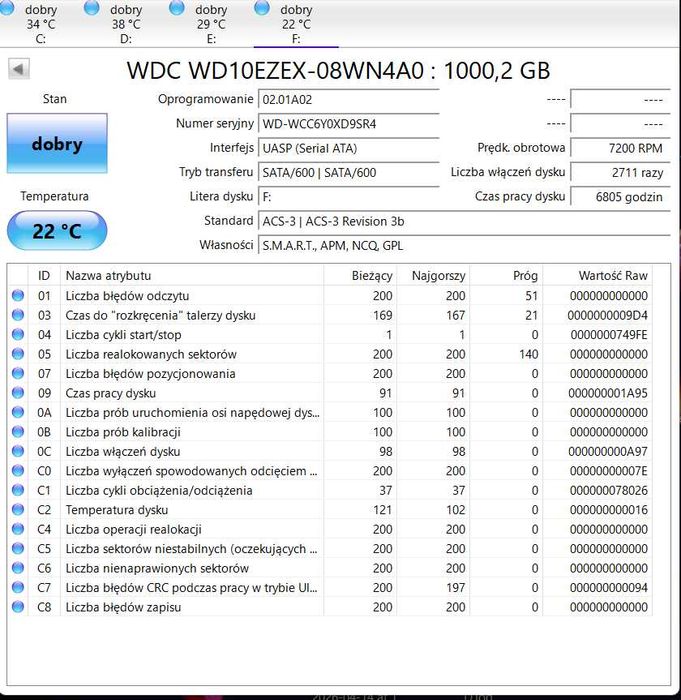Viewport: 681px width, 700px height.
Task: Click the interface field UASP (Serial ATA)
Action: [x=349, y=148]
